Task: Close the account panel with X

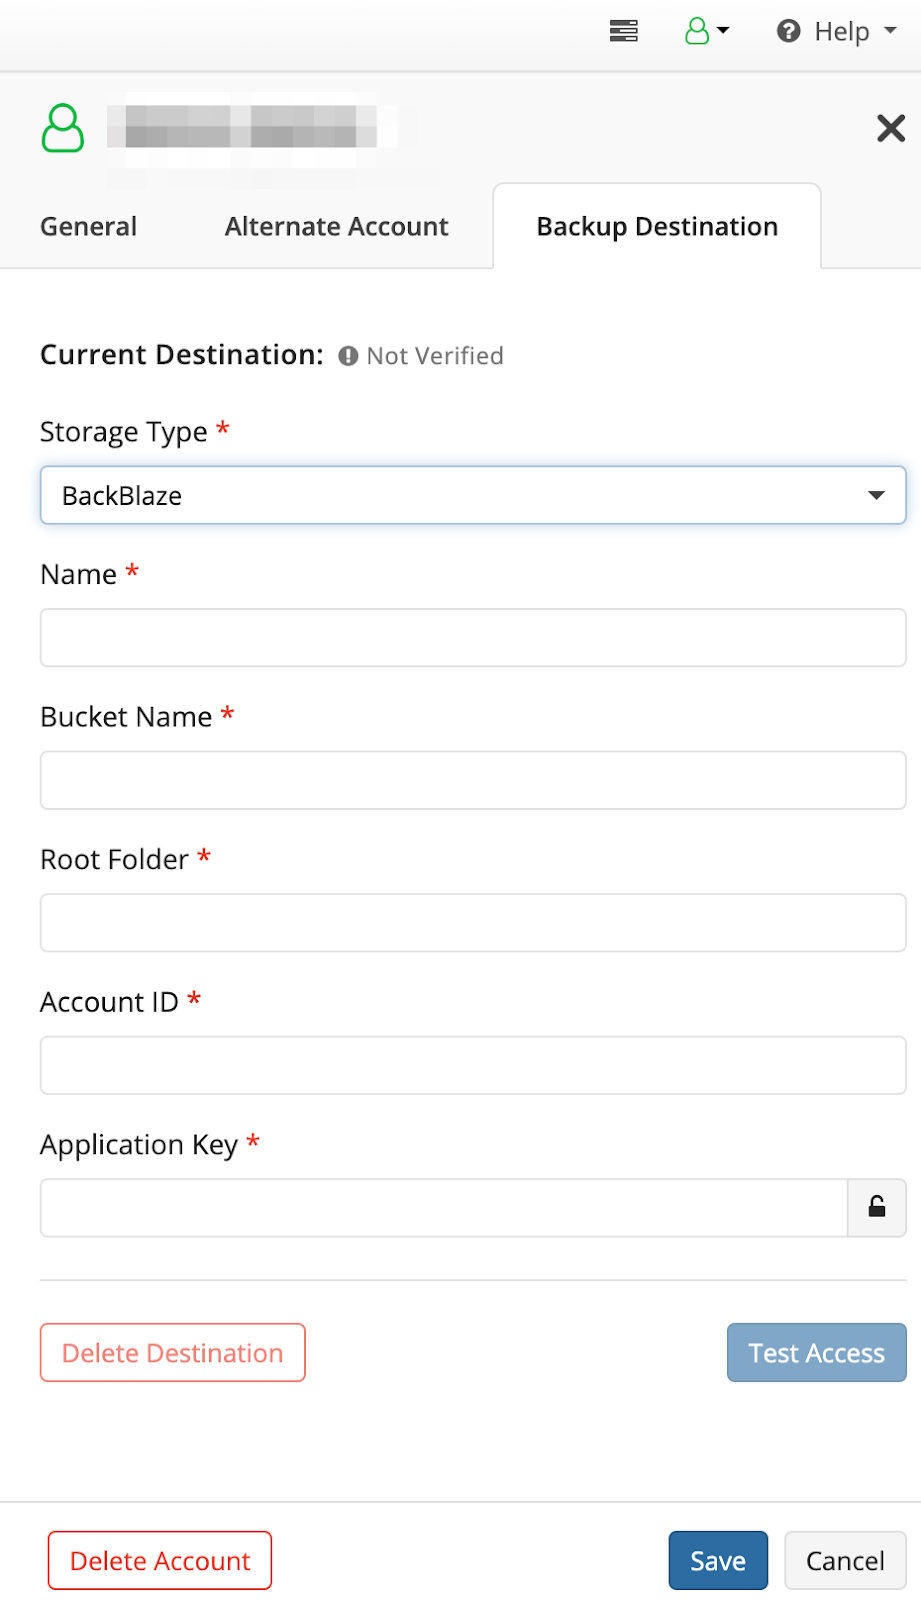Action: point(891,128)
